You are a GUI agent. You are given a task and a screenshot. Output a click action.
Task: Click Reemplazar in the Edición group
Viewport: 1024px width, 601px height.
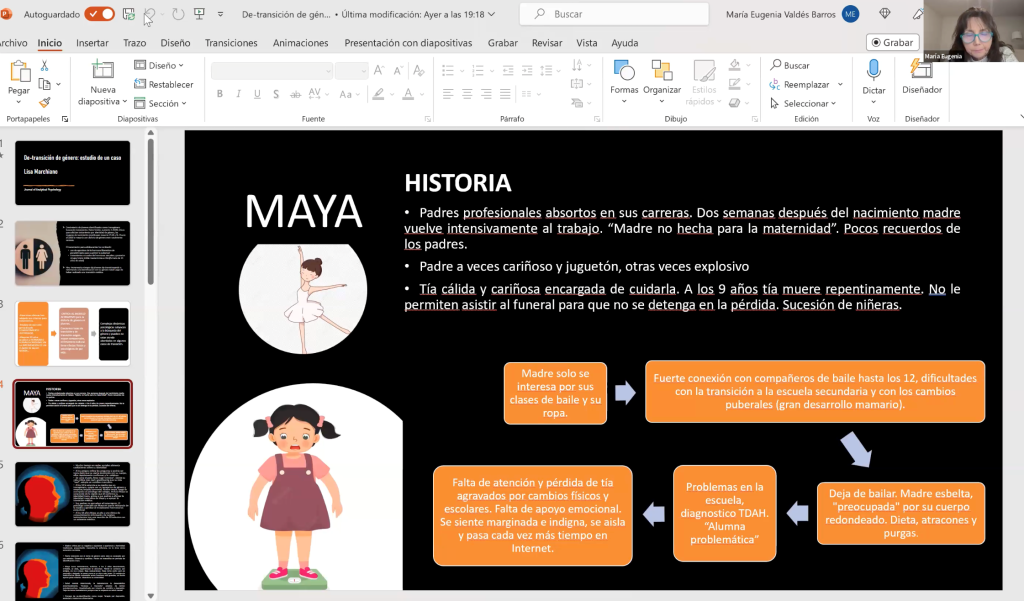(x=806, y=85)
